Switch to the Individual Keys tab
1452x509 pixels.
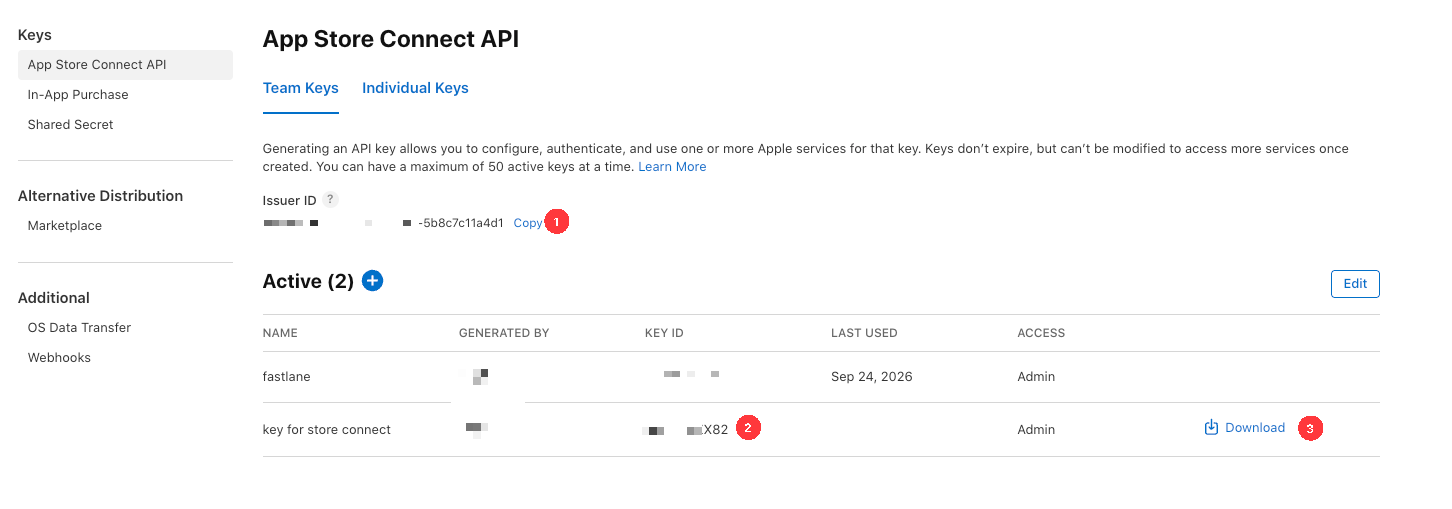tap(415, 88)
